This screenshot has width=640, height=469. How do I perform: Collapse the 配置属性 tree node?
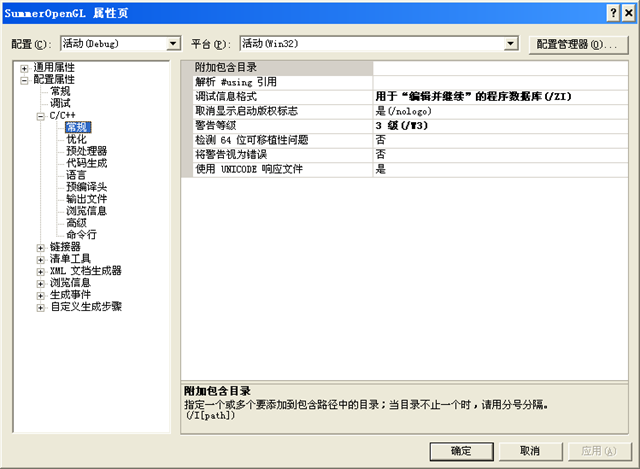(x=25, y=79)
